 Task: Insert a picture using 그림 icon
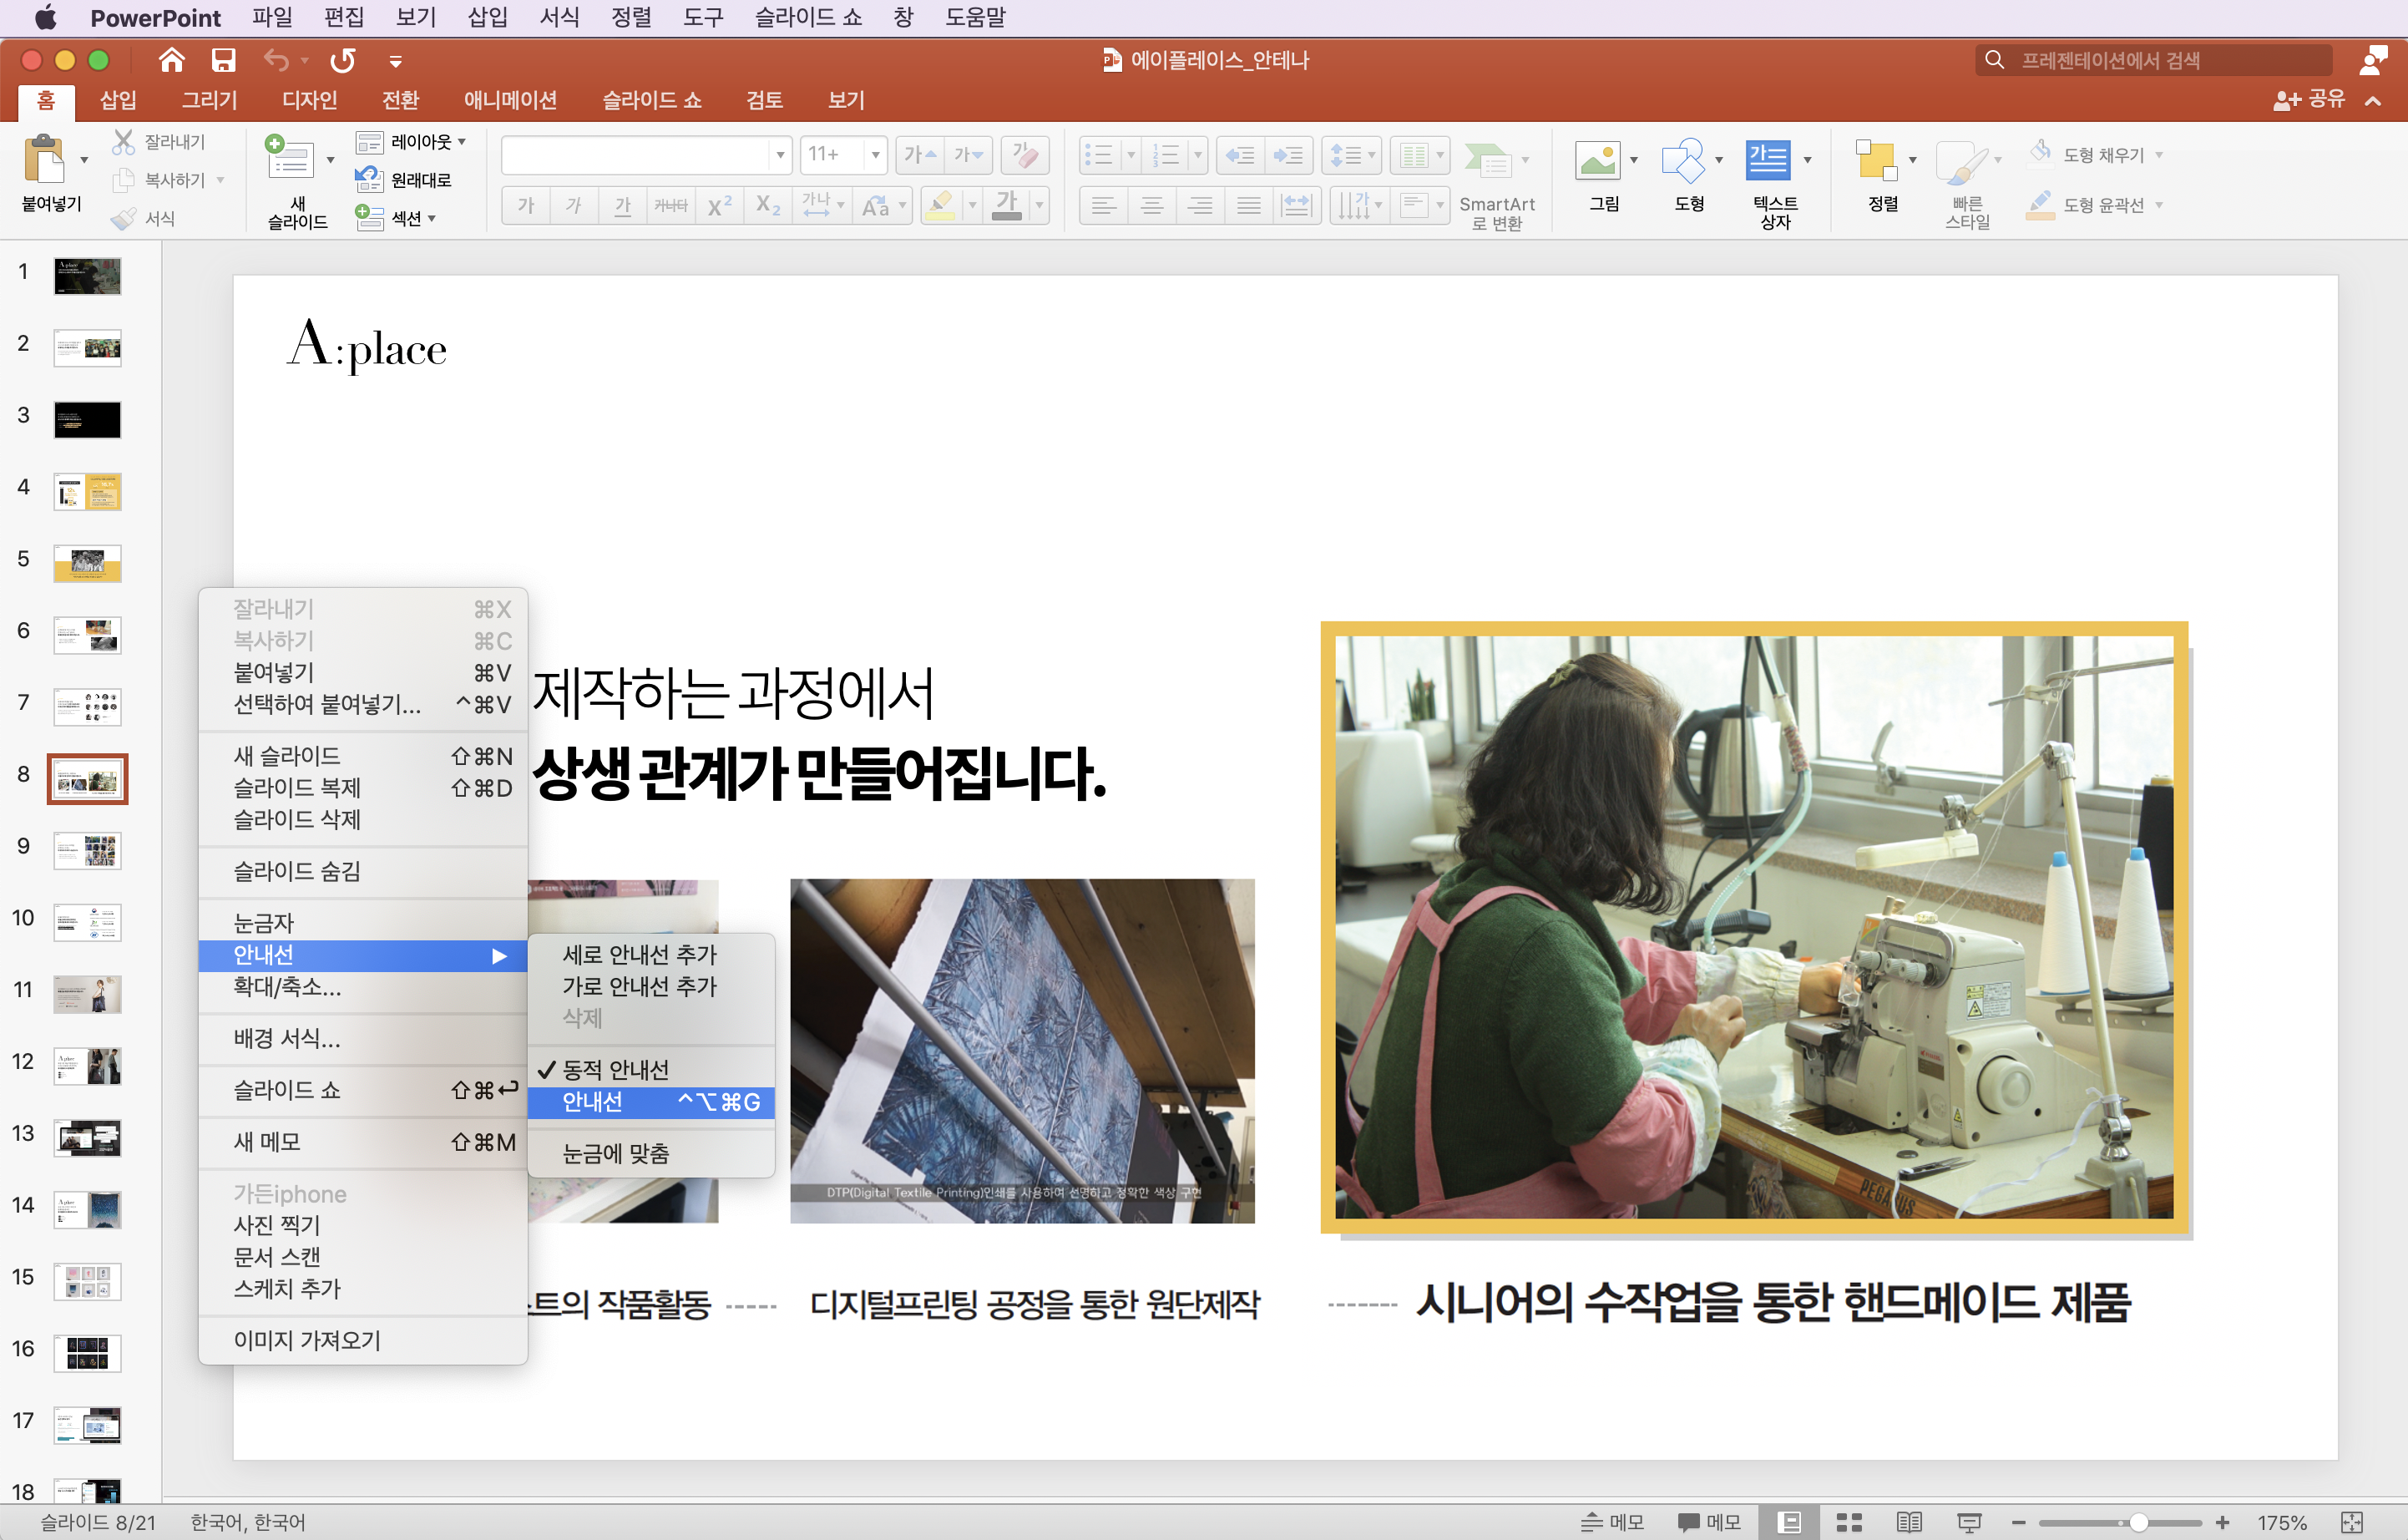point(1597,161)
